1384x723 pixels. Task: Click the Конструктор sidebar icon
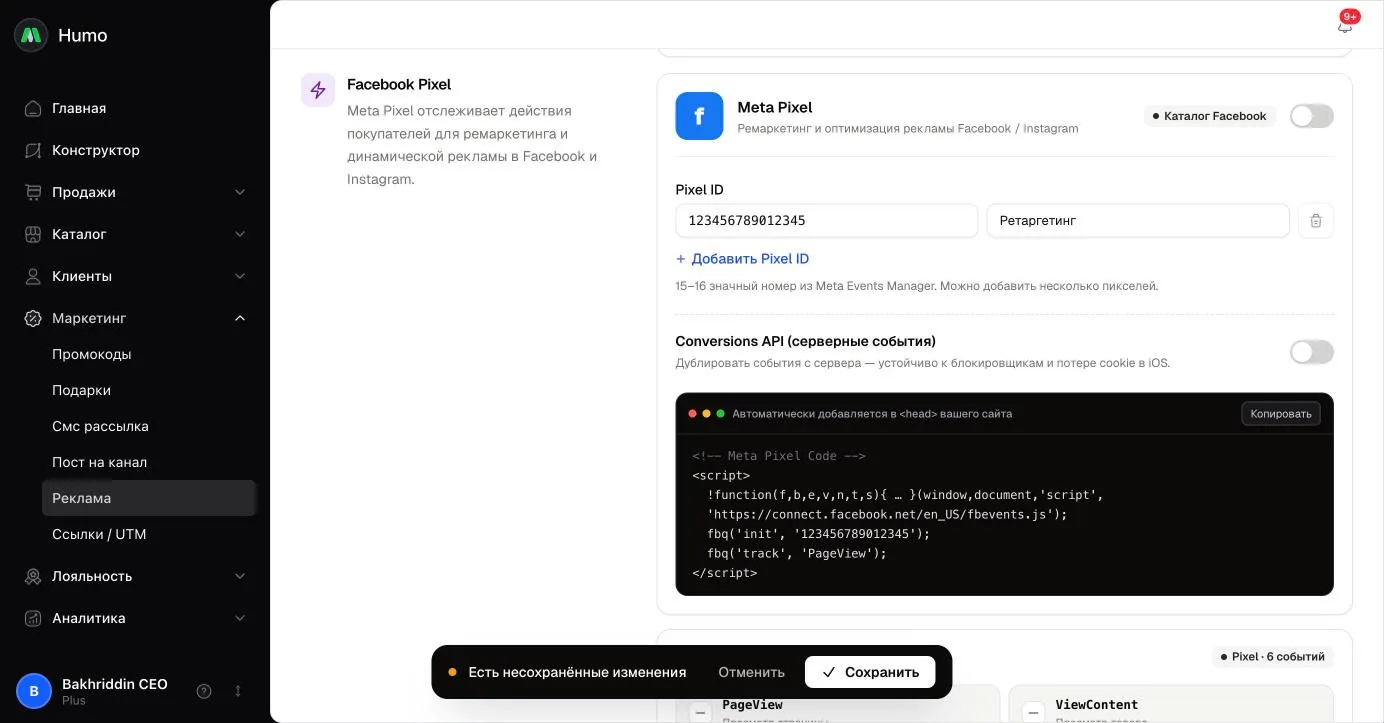(x=33, y=150)
